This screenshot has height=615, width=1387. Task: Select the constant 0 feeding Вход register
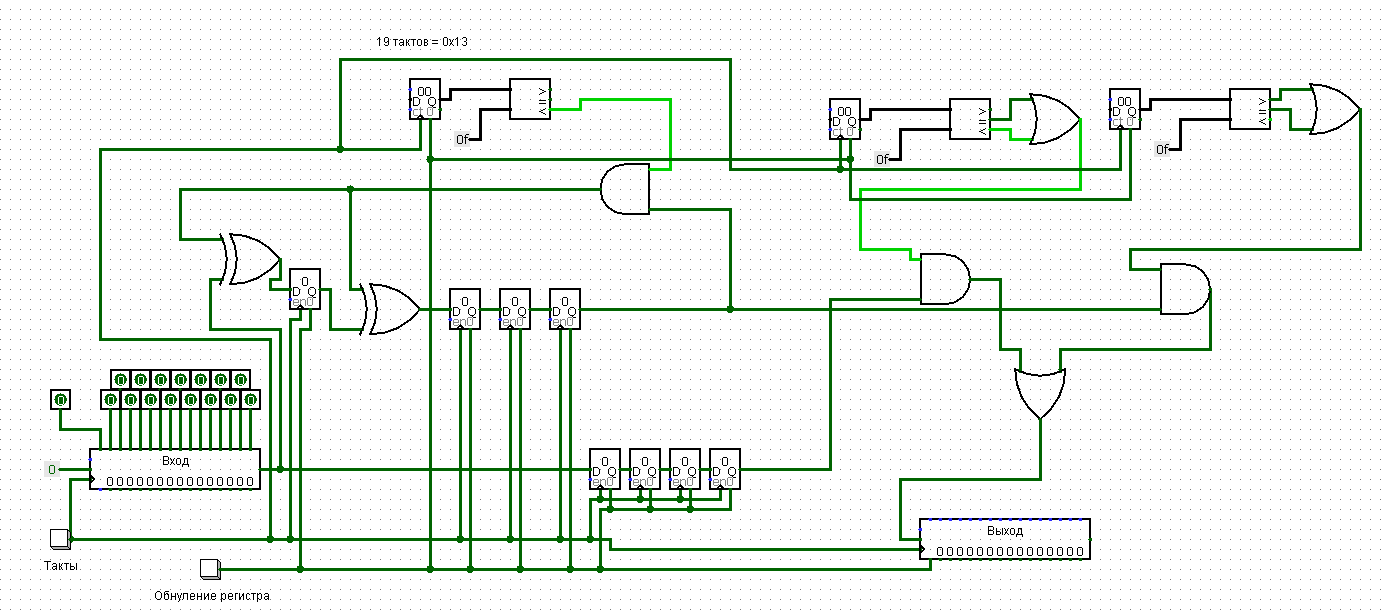pos(51,469)
